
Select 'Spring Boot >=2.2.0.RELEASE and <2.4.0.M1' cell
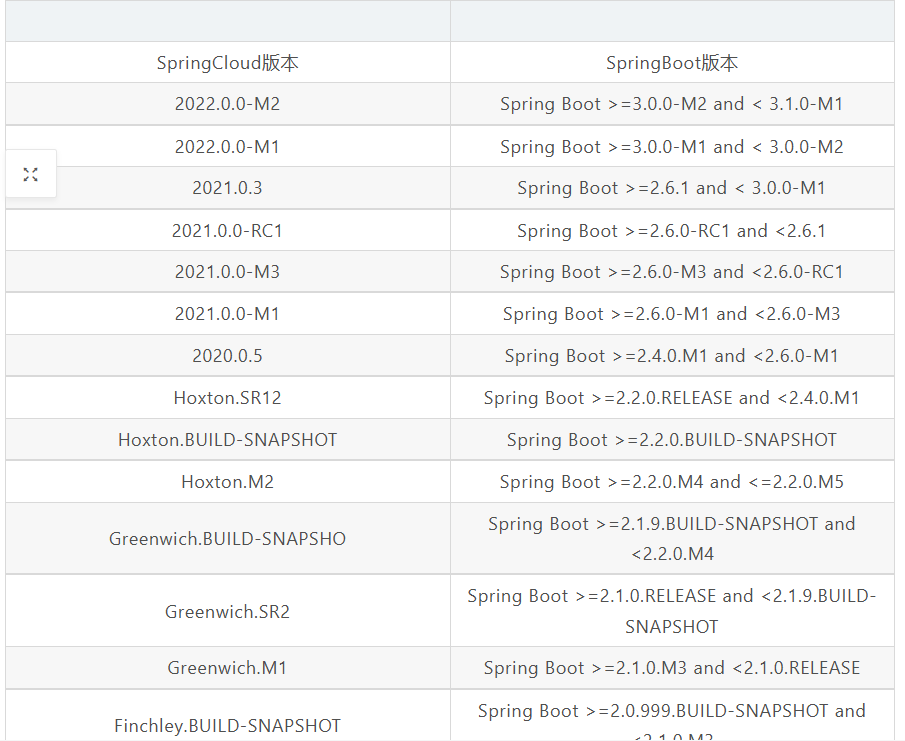[672, 398]
